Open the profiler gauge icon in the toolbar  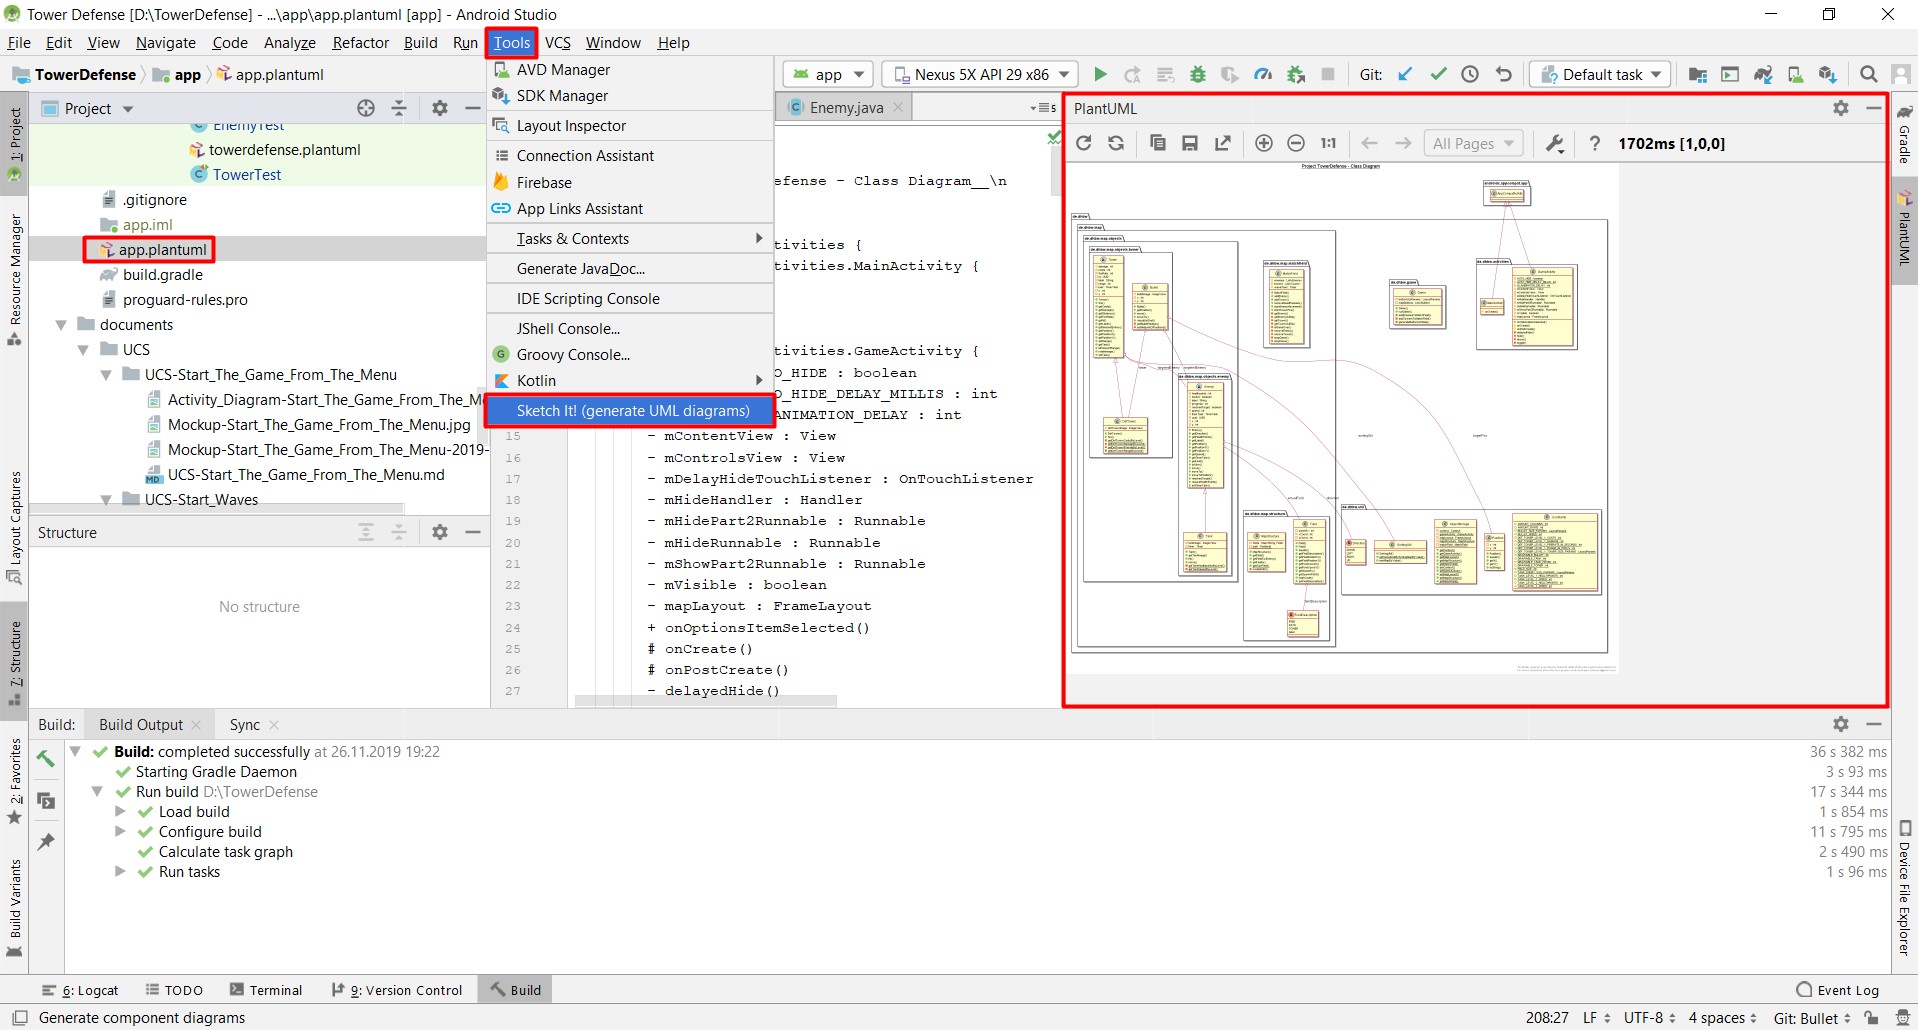(1263, 74)
